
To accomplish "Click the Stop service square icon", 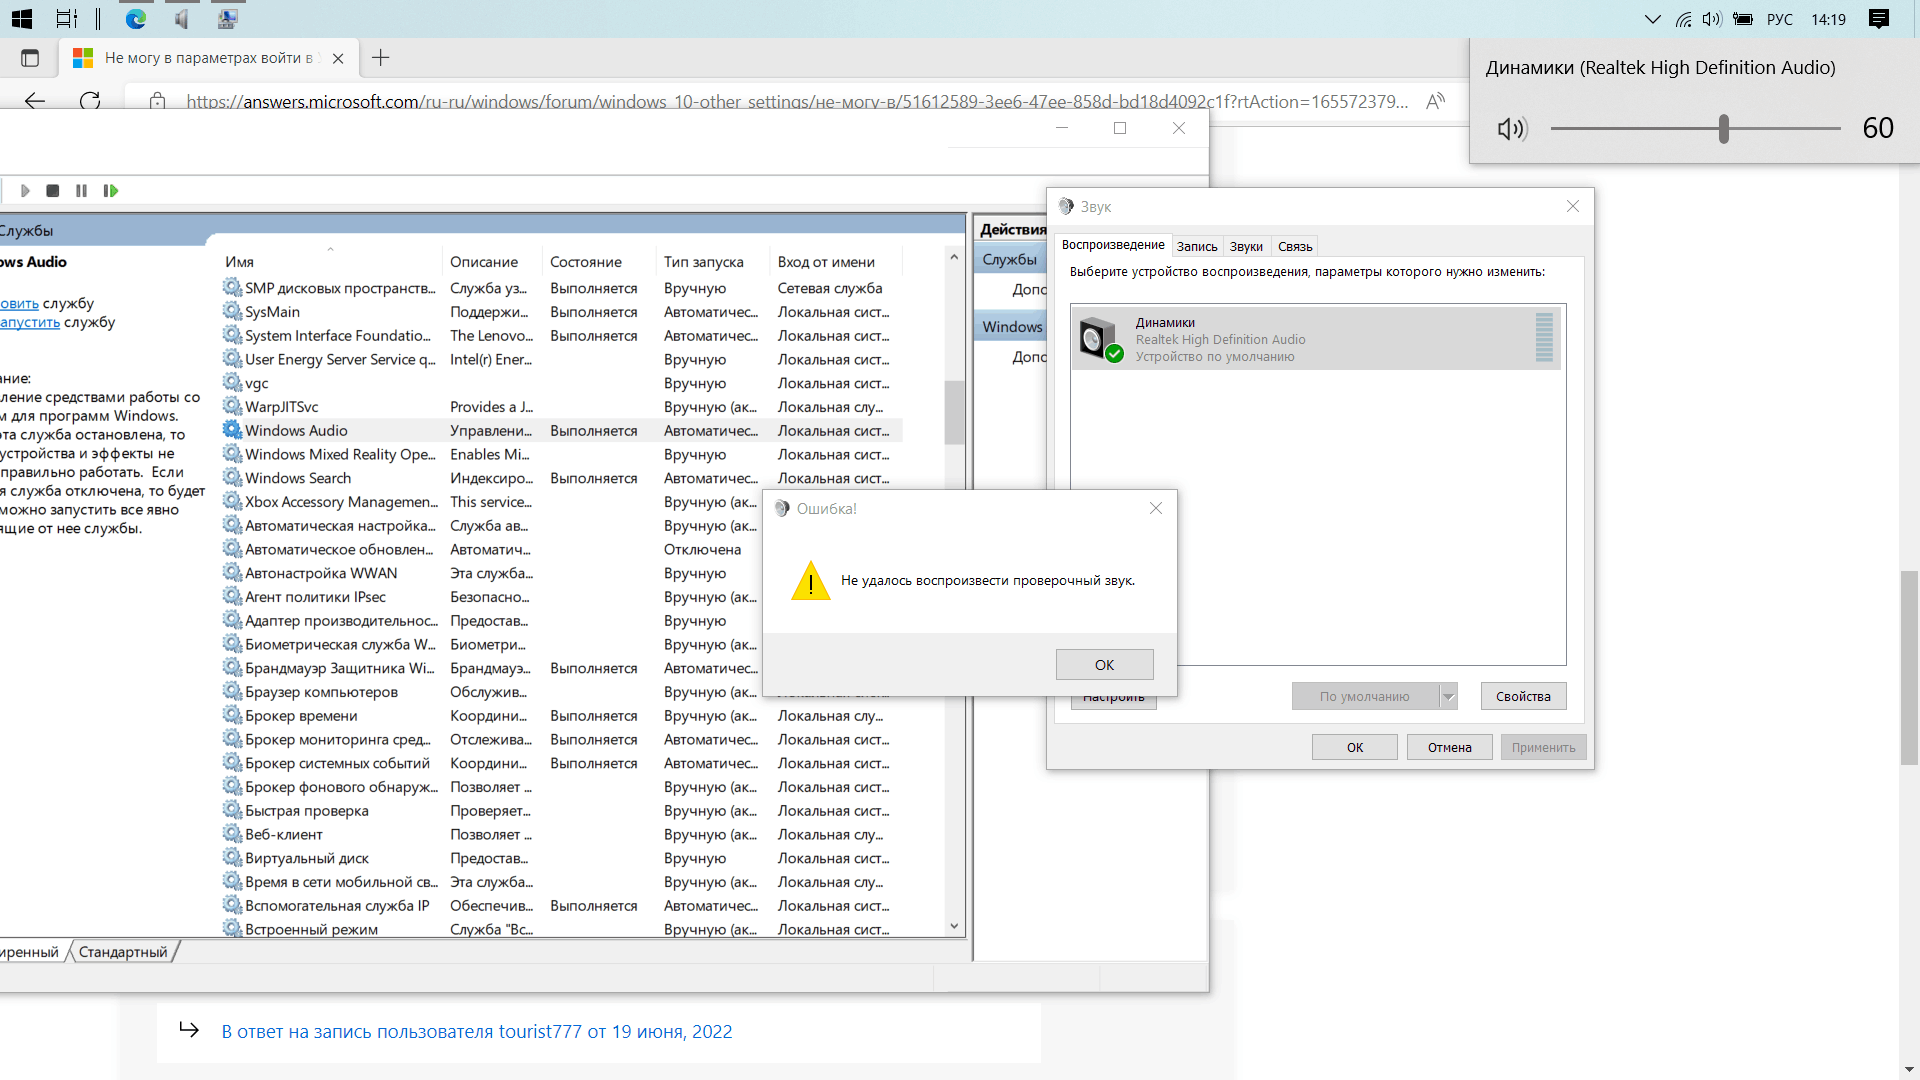I will [53, 191].
